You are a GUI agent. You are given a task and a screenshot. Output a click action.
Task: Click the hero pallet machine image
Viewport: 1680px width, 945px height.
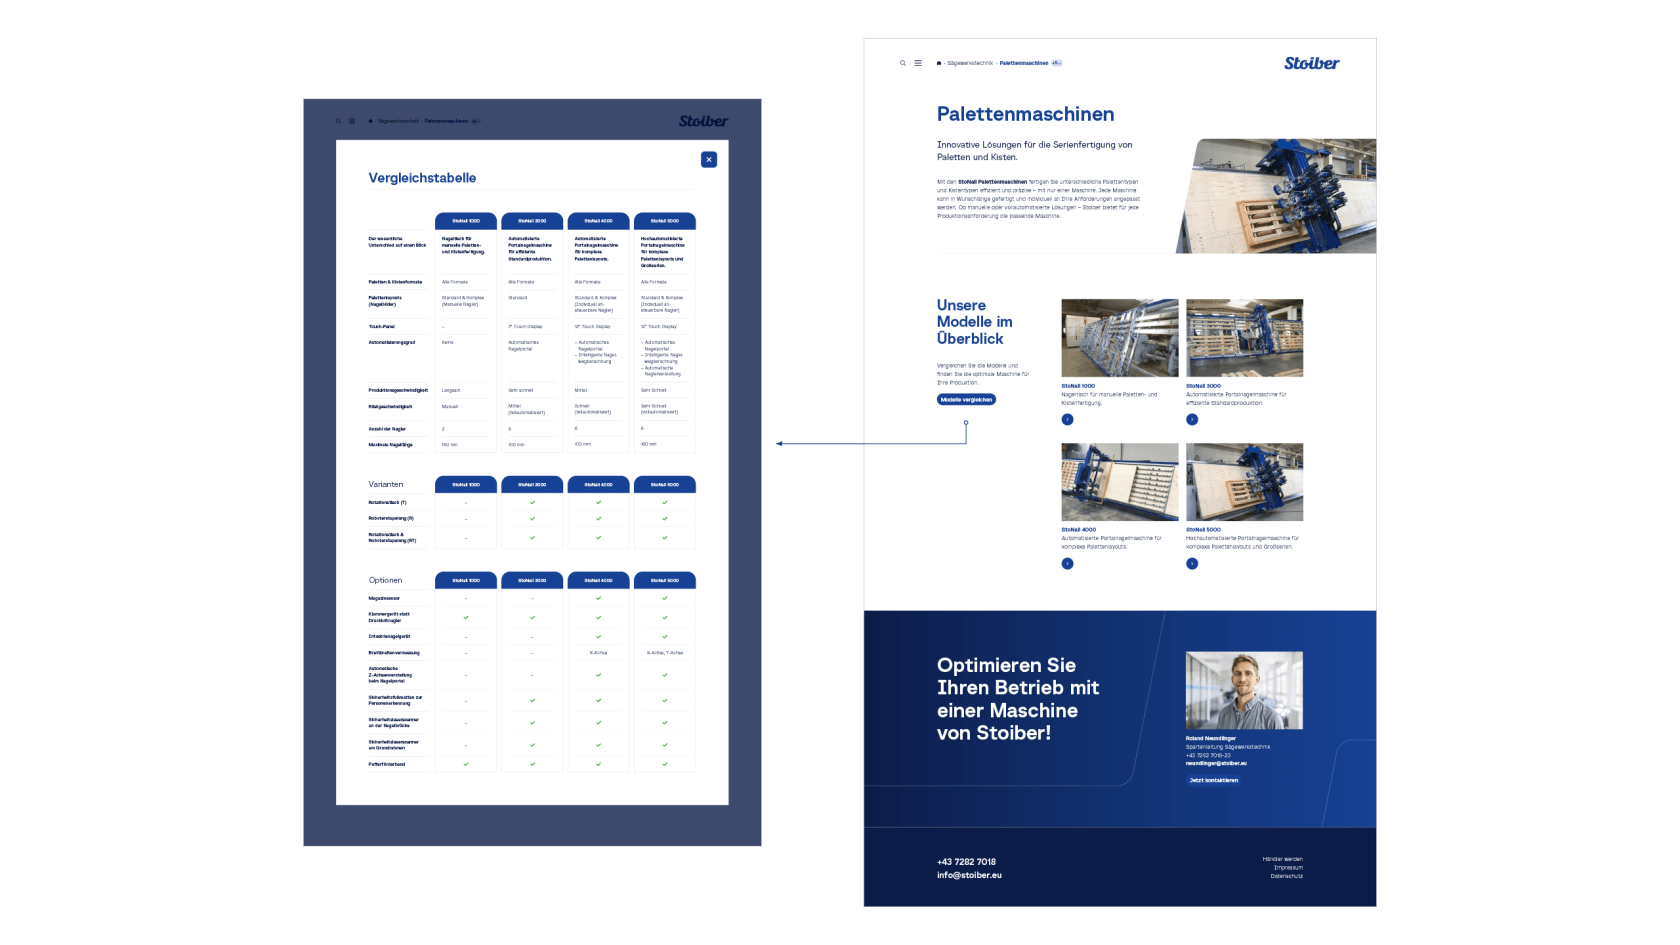pyautogui.click(x=1276, y=196)
